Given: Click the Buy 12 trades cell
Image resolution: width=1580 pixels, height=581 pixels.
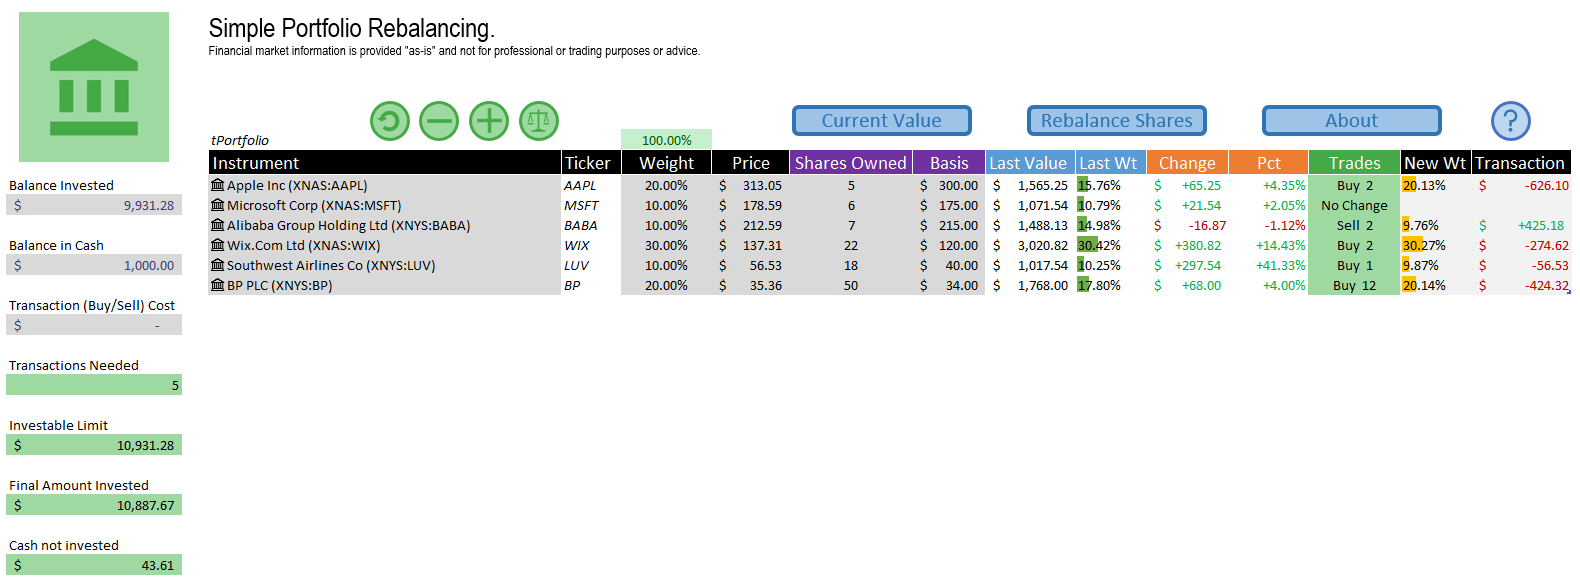Looking at the screenshot, I should click(x=1354, y=285).
